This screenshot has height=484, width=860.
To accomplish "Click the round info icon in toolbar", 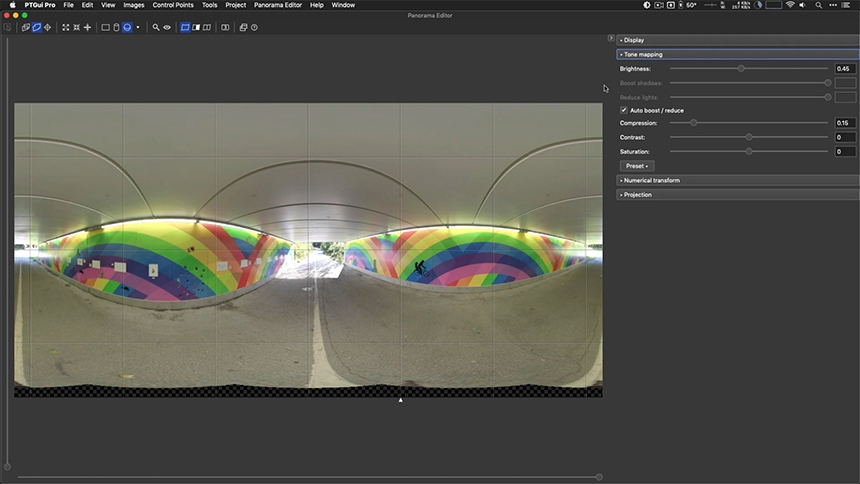I will [x=254, y=27].
